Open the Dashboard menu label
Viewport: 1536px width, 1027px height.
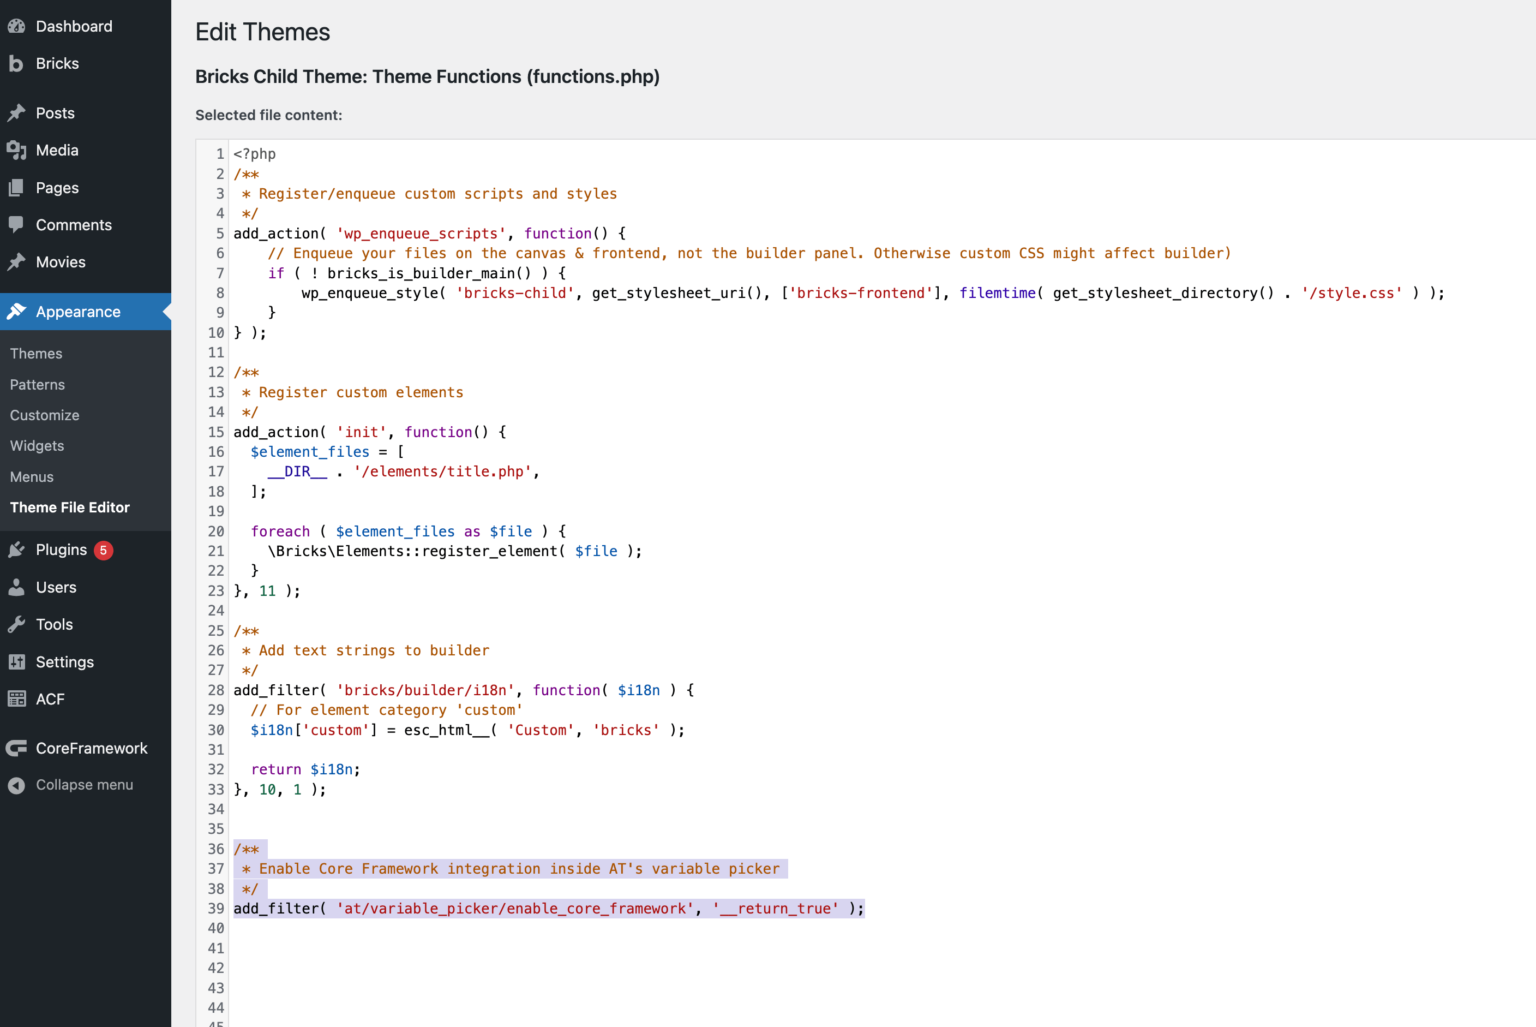click(74, 26)
